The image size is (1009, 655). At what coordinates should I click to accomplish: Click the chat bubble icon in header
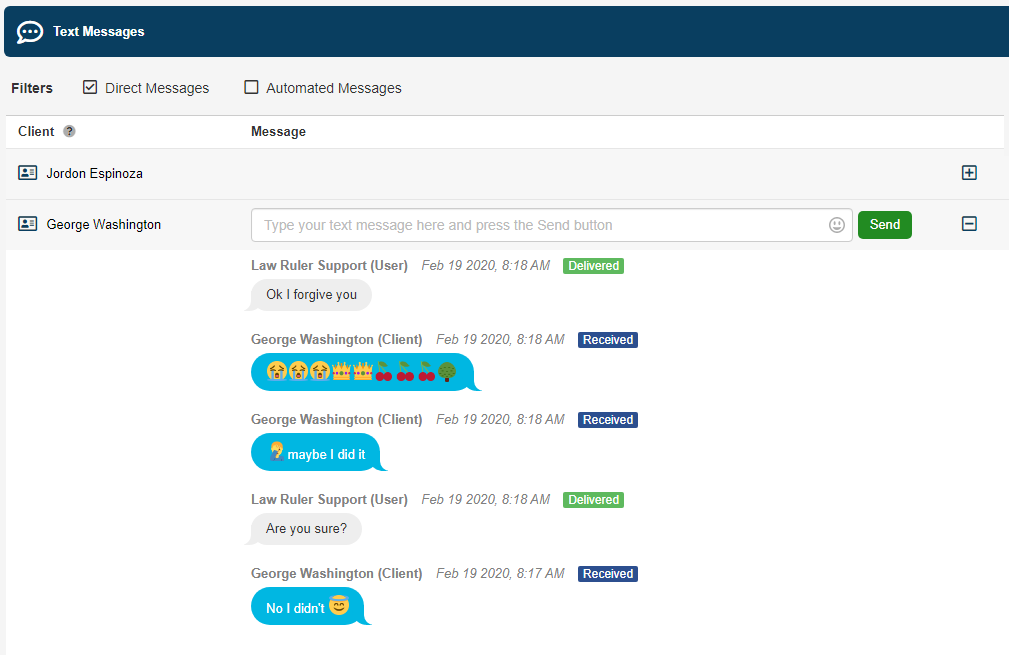coord(29,31)
